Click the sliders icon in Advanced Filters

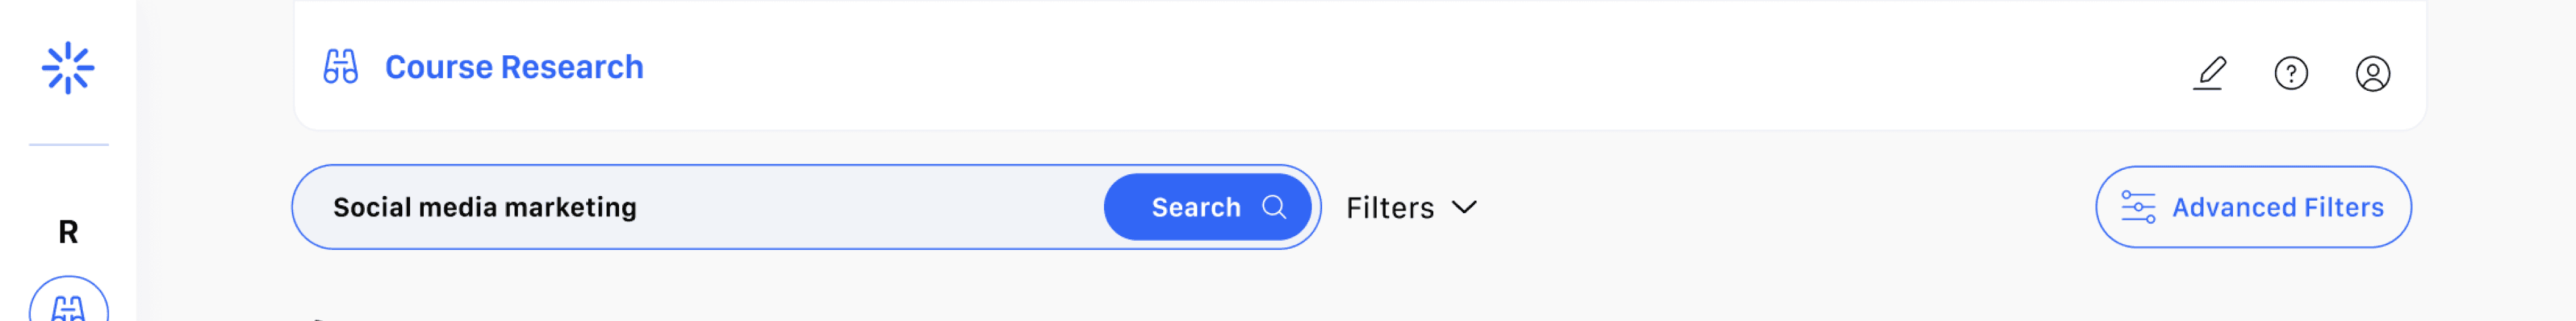[2138, 207]
